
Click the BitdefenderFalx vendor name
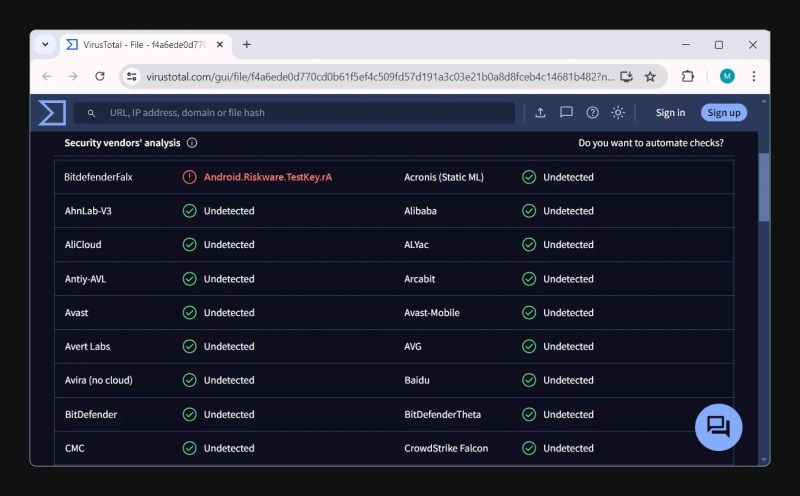pos(98,177)
